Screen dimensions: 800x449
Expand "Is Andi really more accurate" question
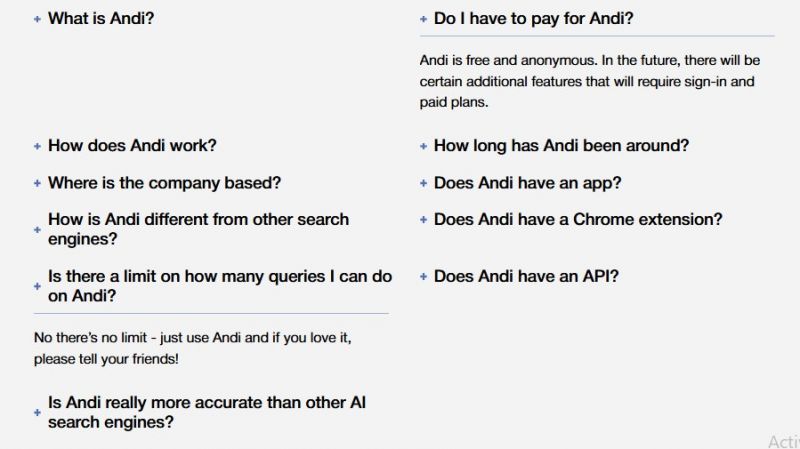(207, 412)
